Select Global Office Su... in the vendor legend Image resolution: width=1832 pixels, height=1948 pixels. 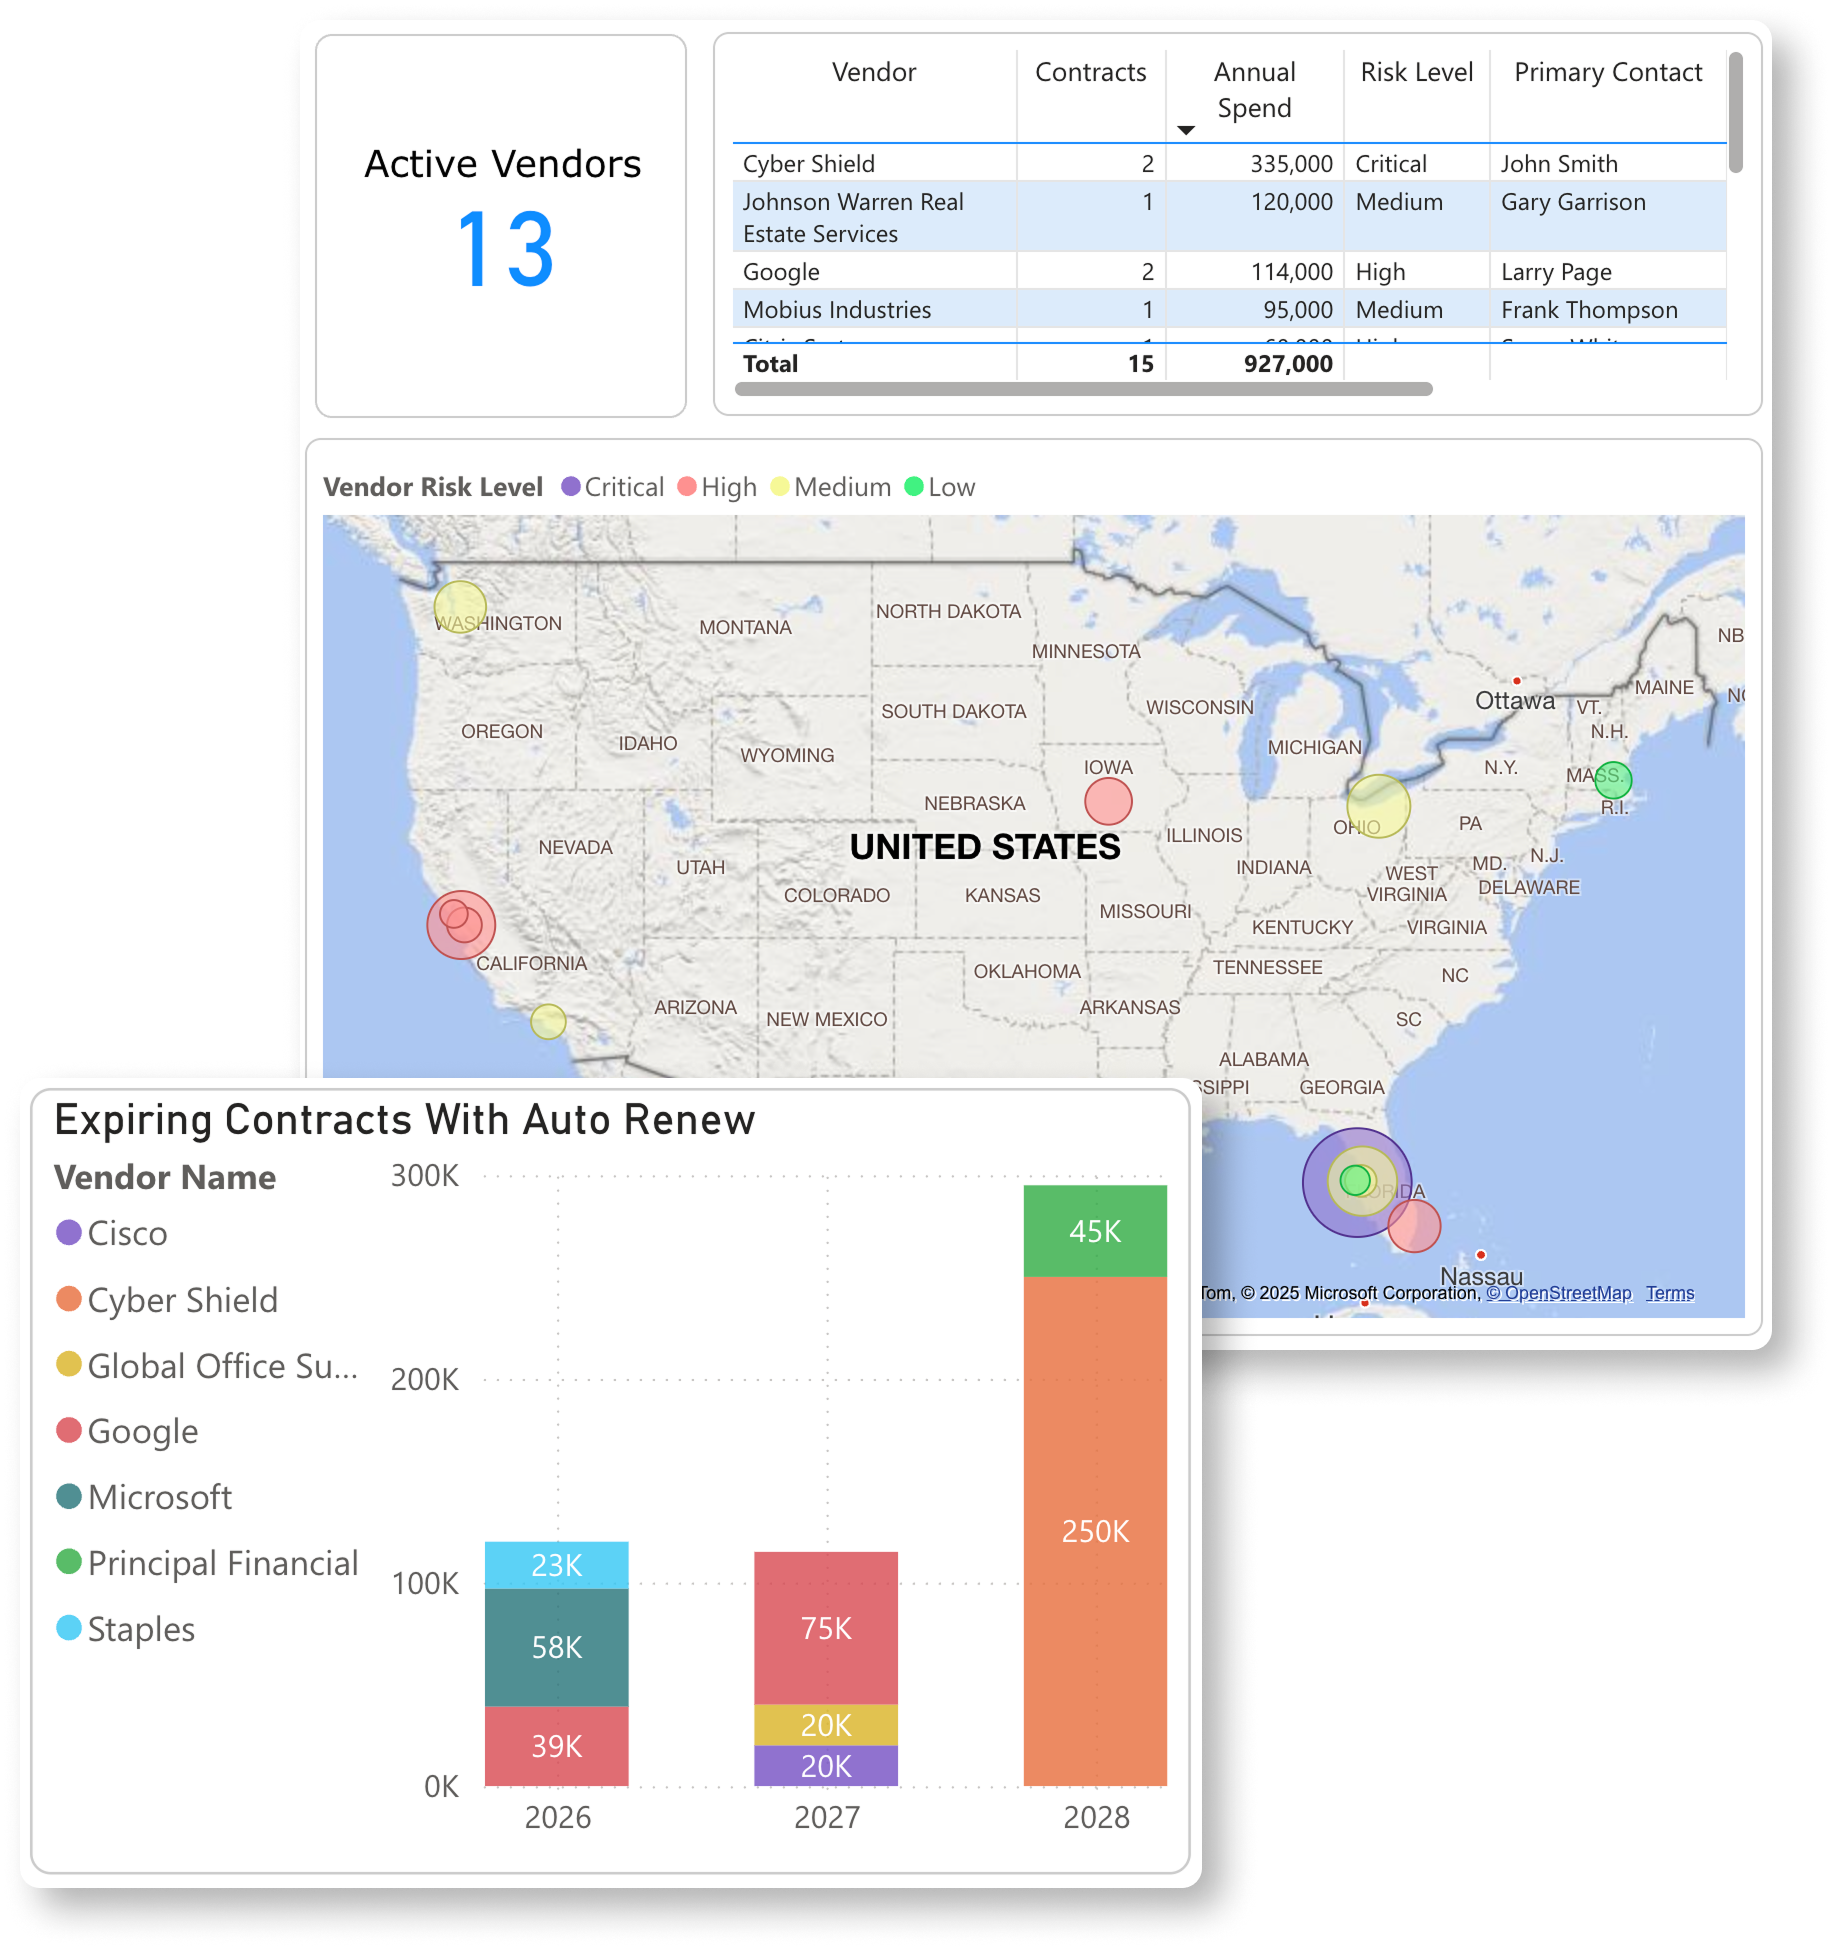pos(207,1365)
